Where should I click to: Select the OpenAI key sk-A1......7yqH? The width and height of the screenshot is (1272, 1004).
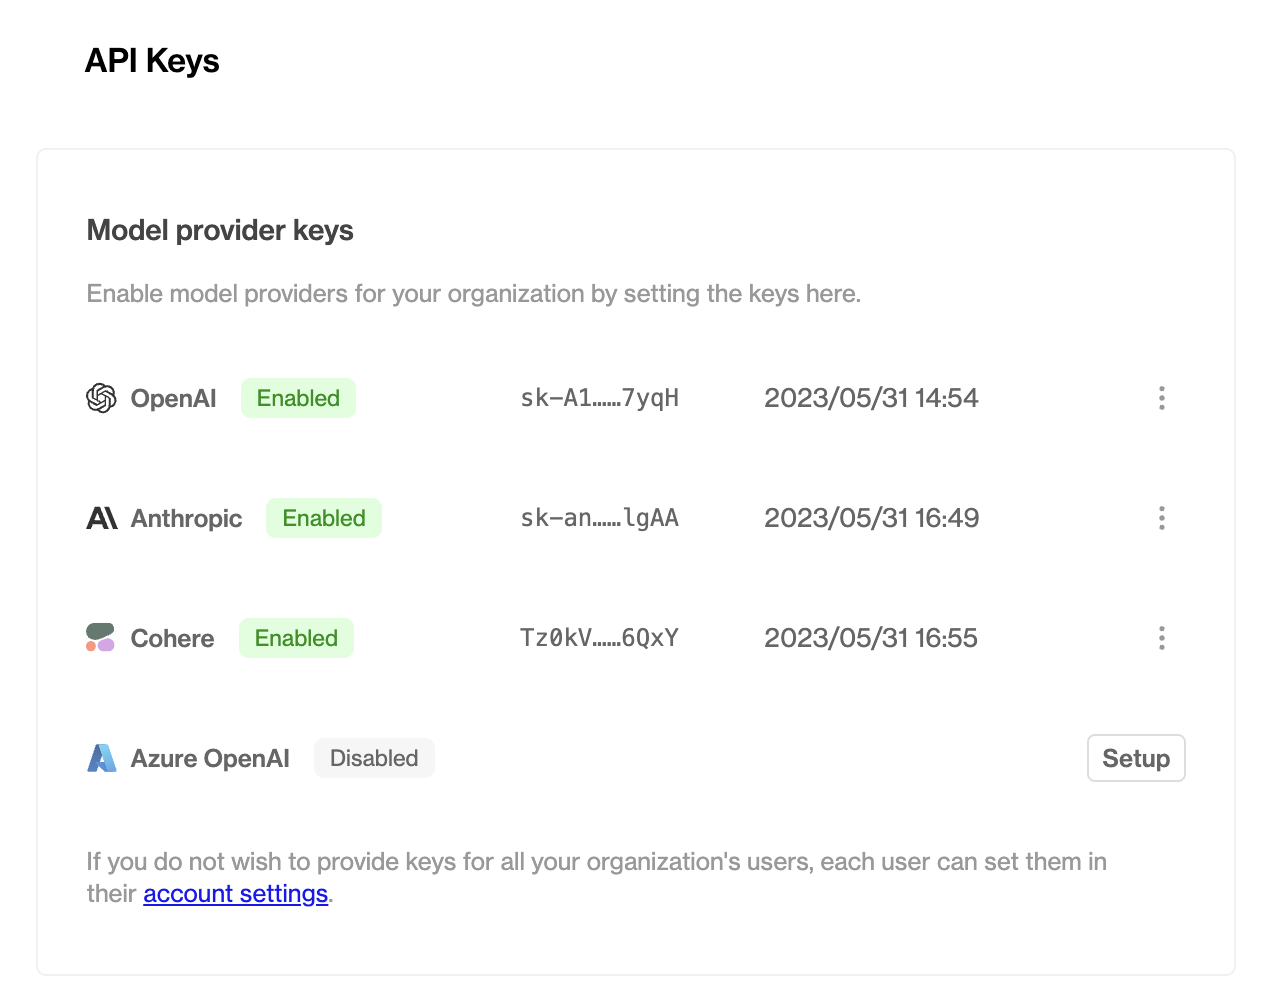point(600,398)
